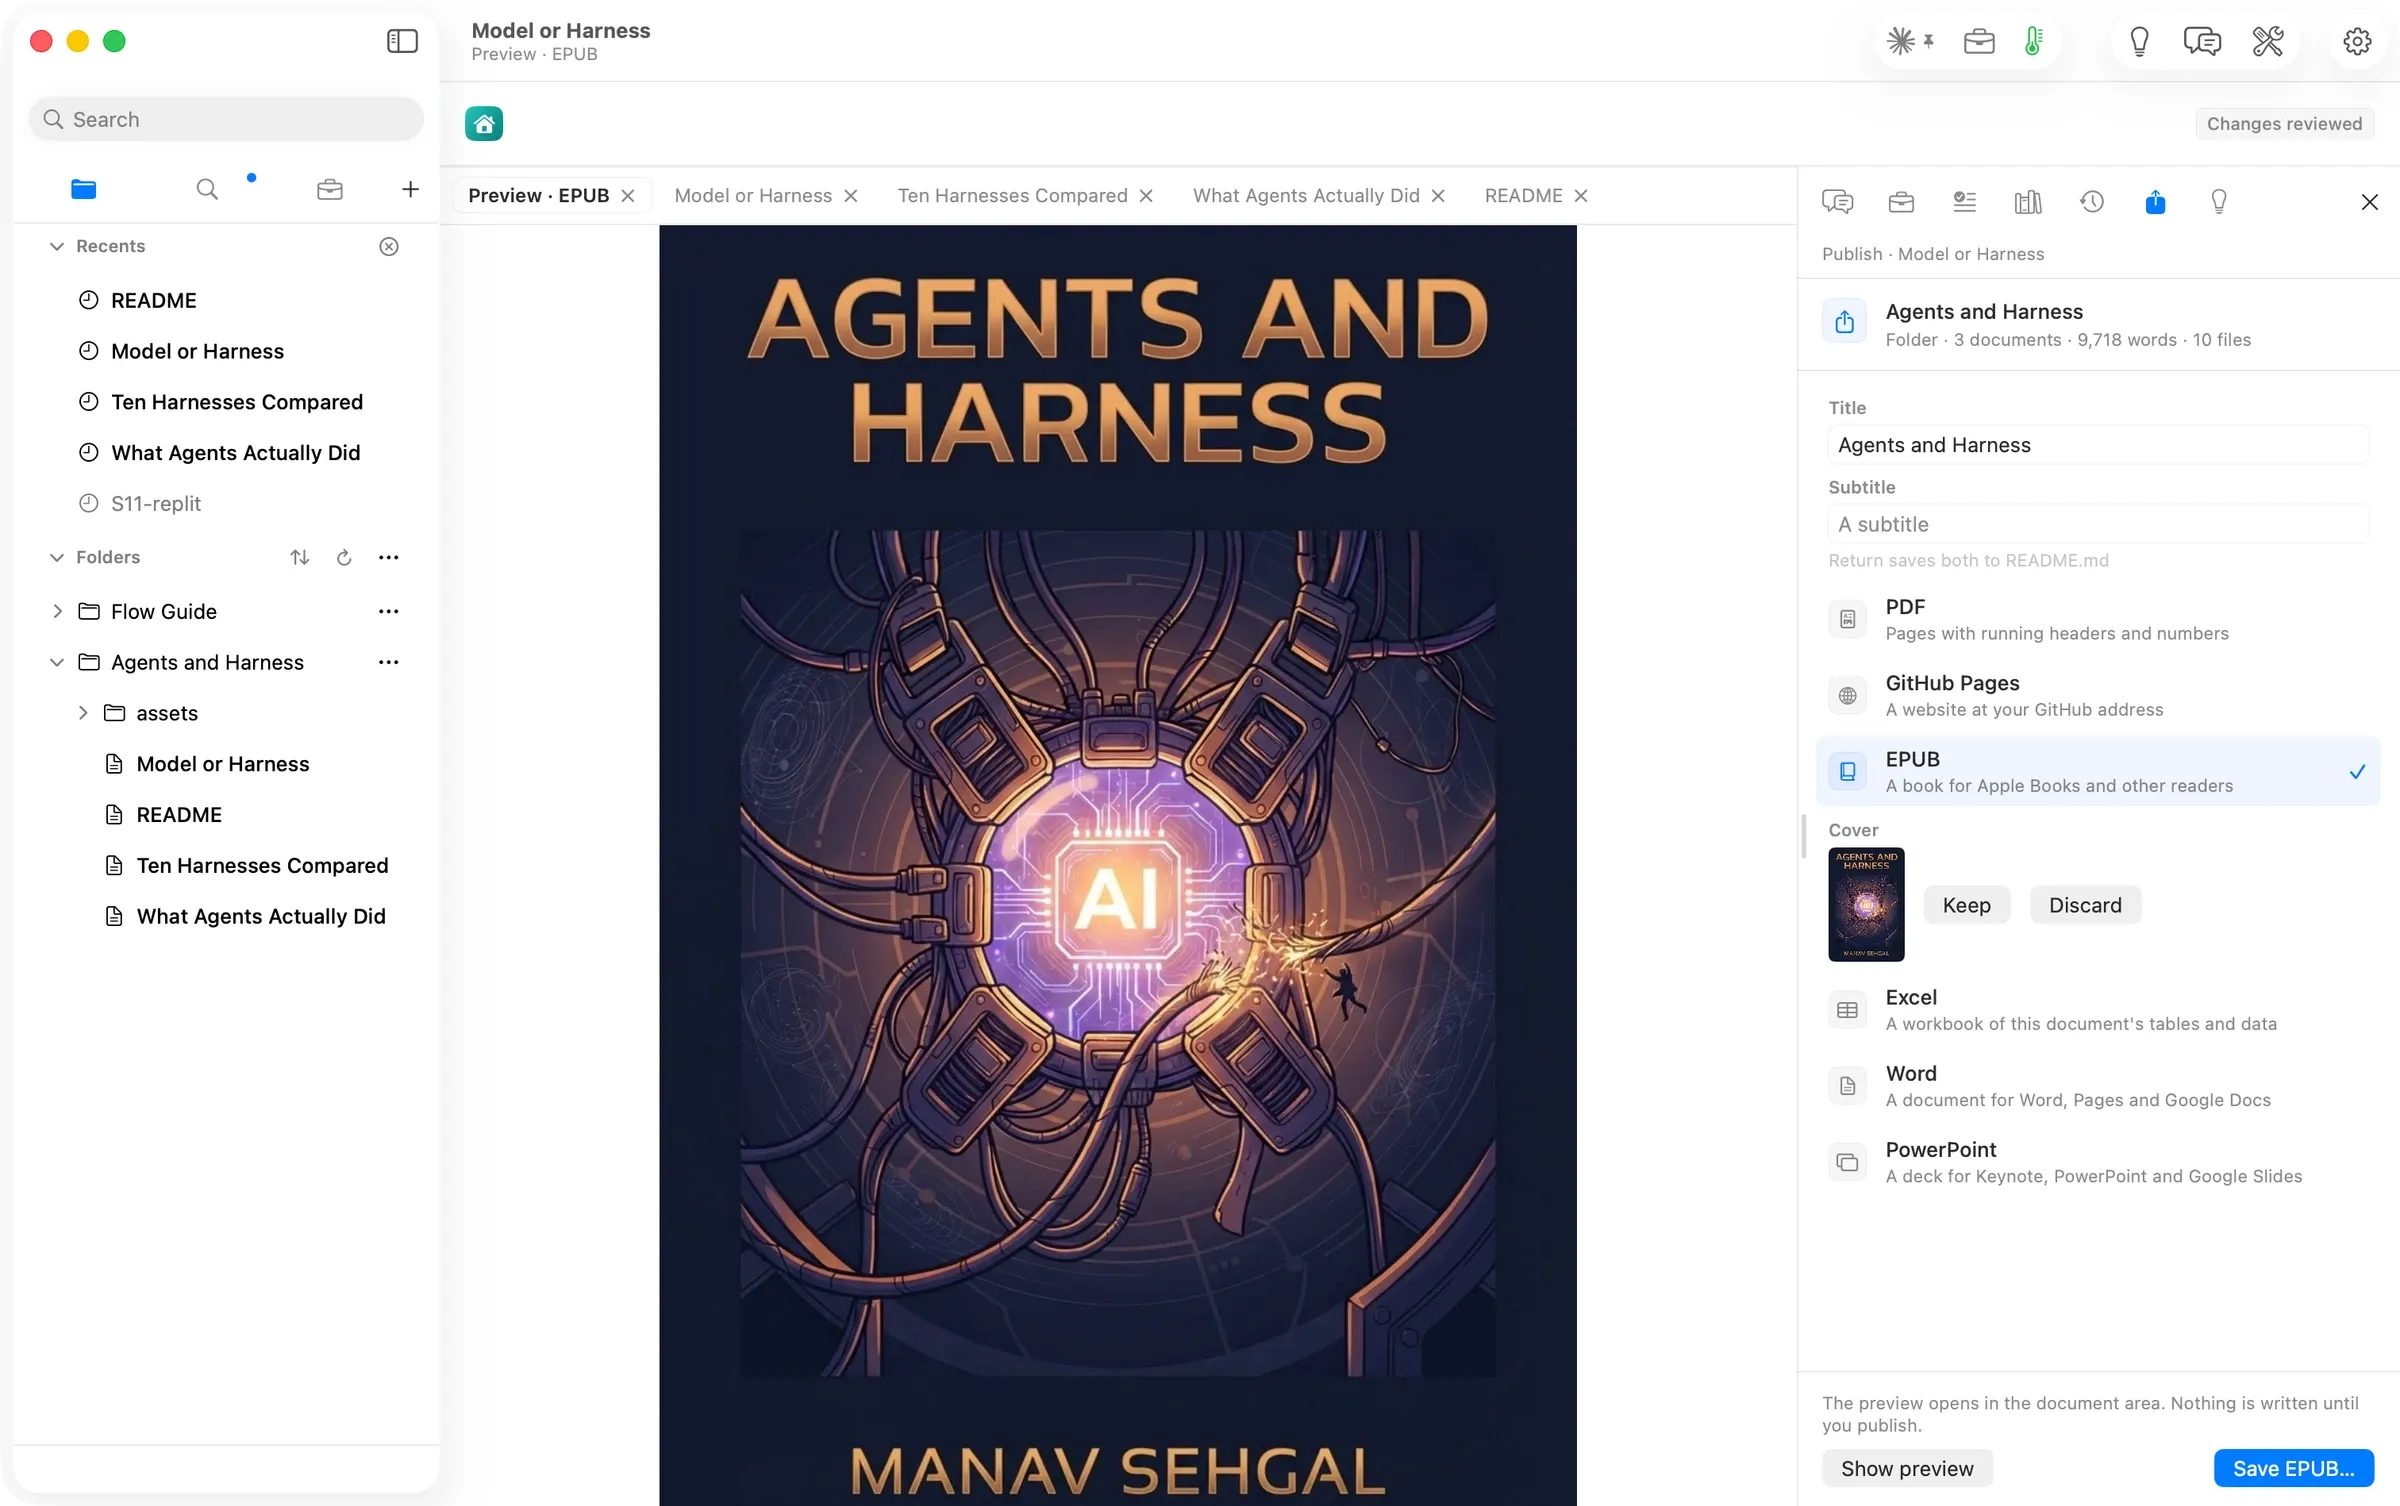Image resolution: width=2400 pixels, height=1506 pixels.
Task: Collapse the Agents and Harness folder
Action: (x=57, y=663)
